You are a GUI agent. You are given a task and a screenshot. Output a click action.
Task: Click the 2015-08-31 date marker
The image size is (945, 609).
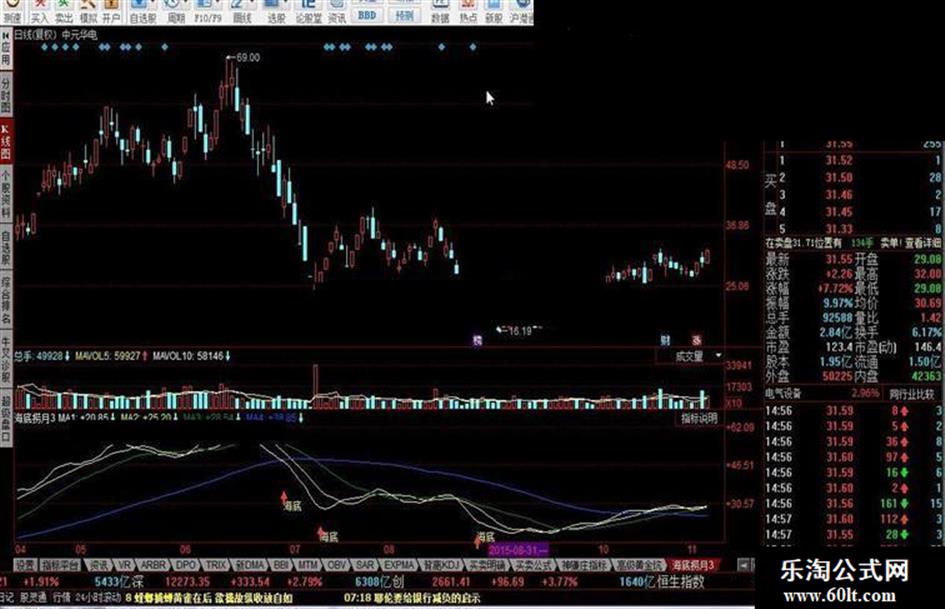[518, 550]
